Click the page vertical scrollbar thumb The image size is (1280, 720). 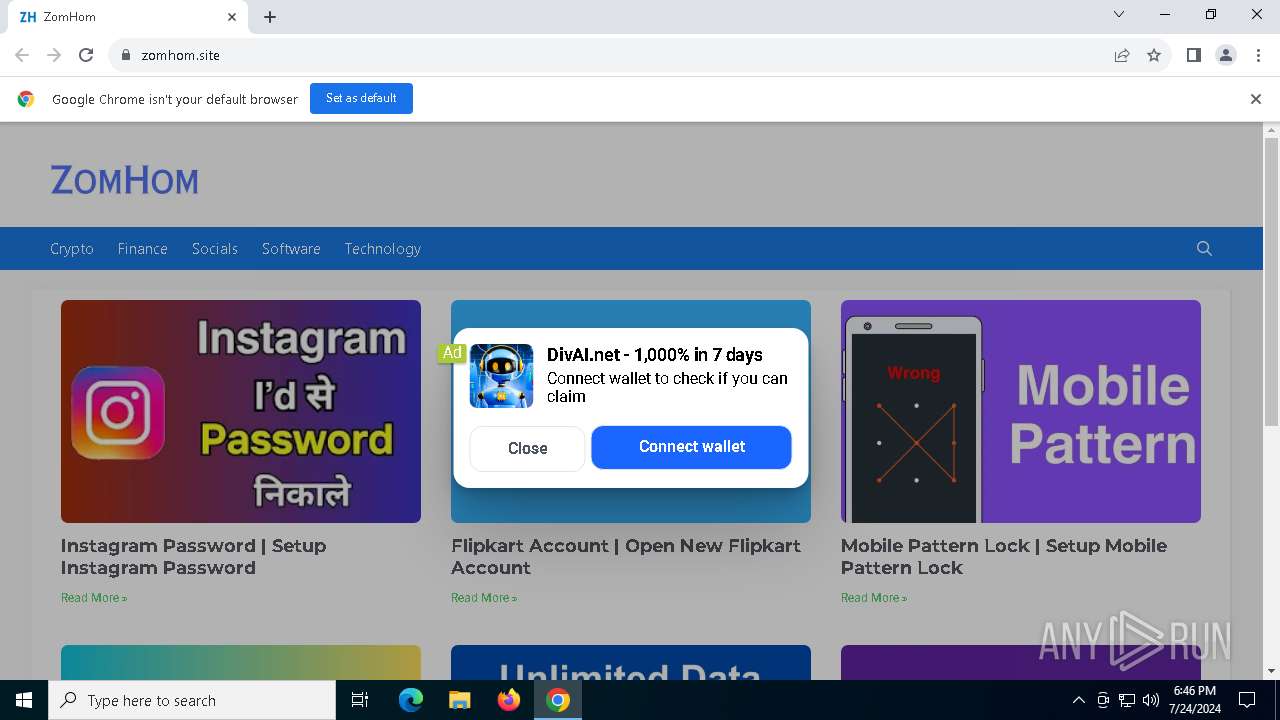(1271, 282)
